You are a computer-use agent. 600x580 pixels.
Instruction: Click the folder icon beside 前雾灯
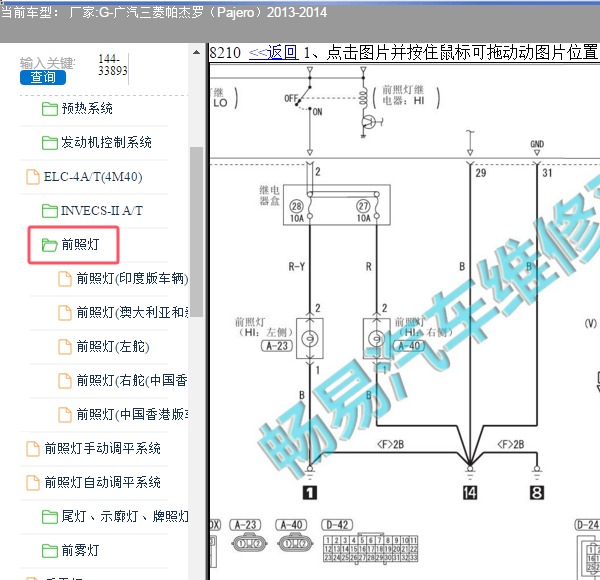pos(50,551)
